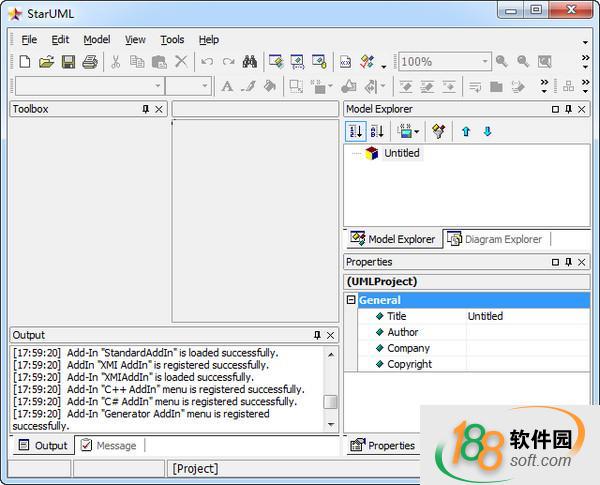Open a project using the folder icon
600x485 pixels.
[x=46, y=62]
